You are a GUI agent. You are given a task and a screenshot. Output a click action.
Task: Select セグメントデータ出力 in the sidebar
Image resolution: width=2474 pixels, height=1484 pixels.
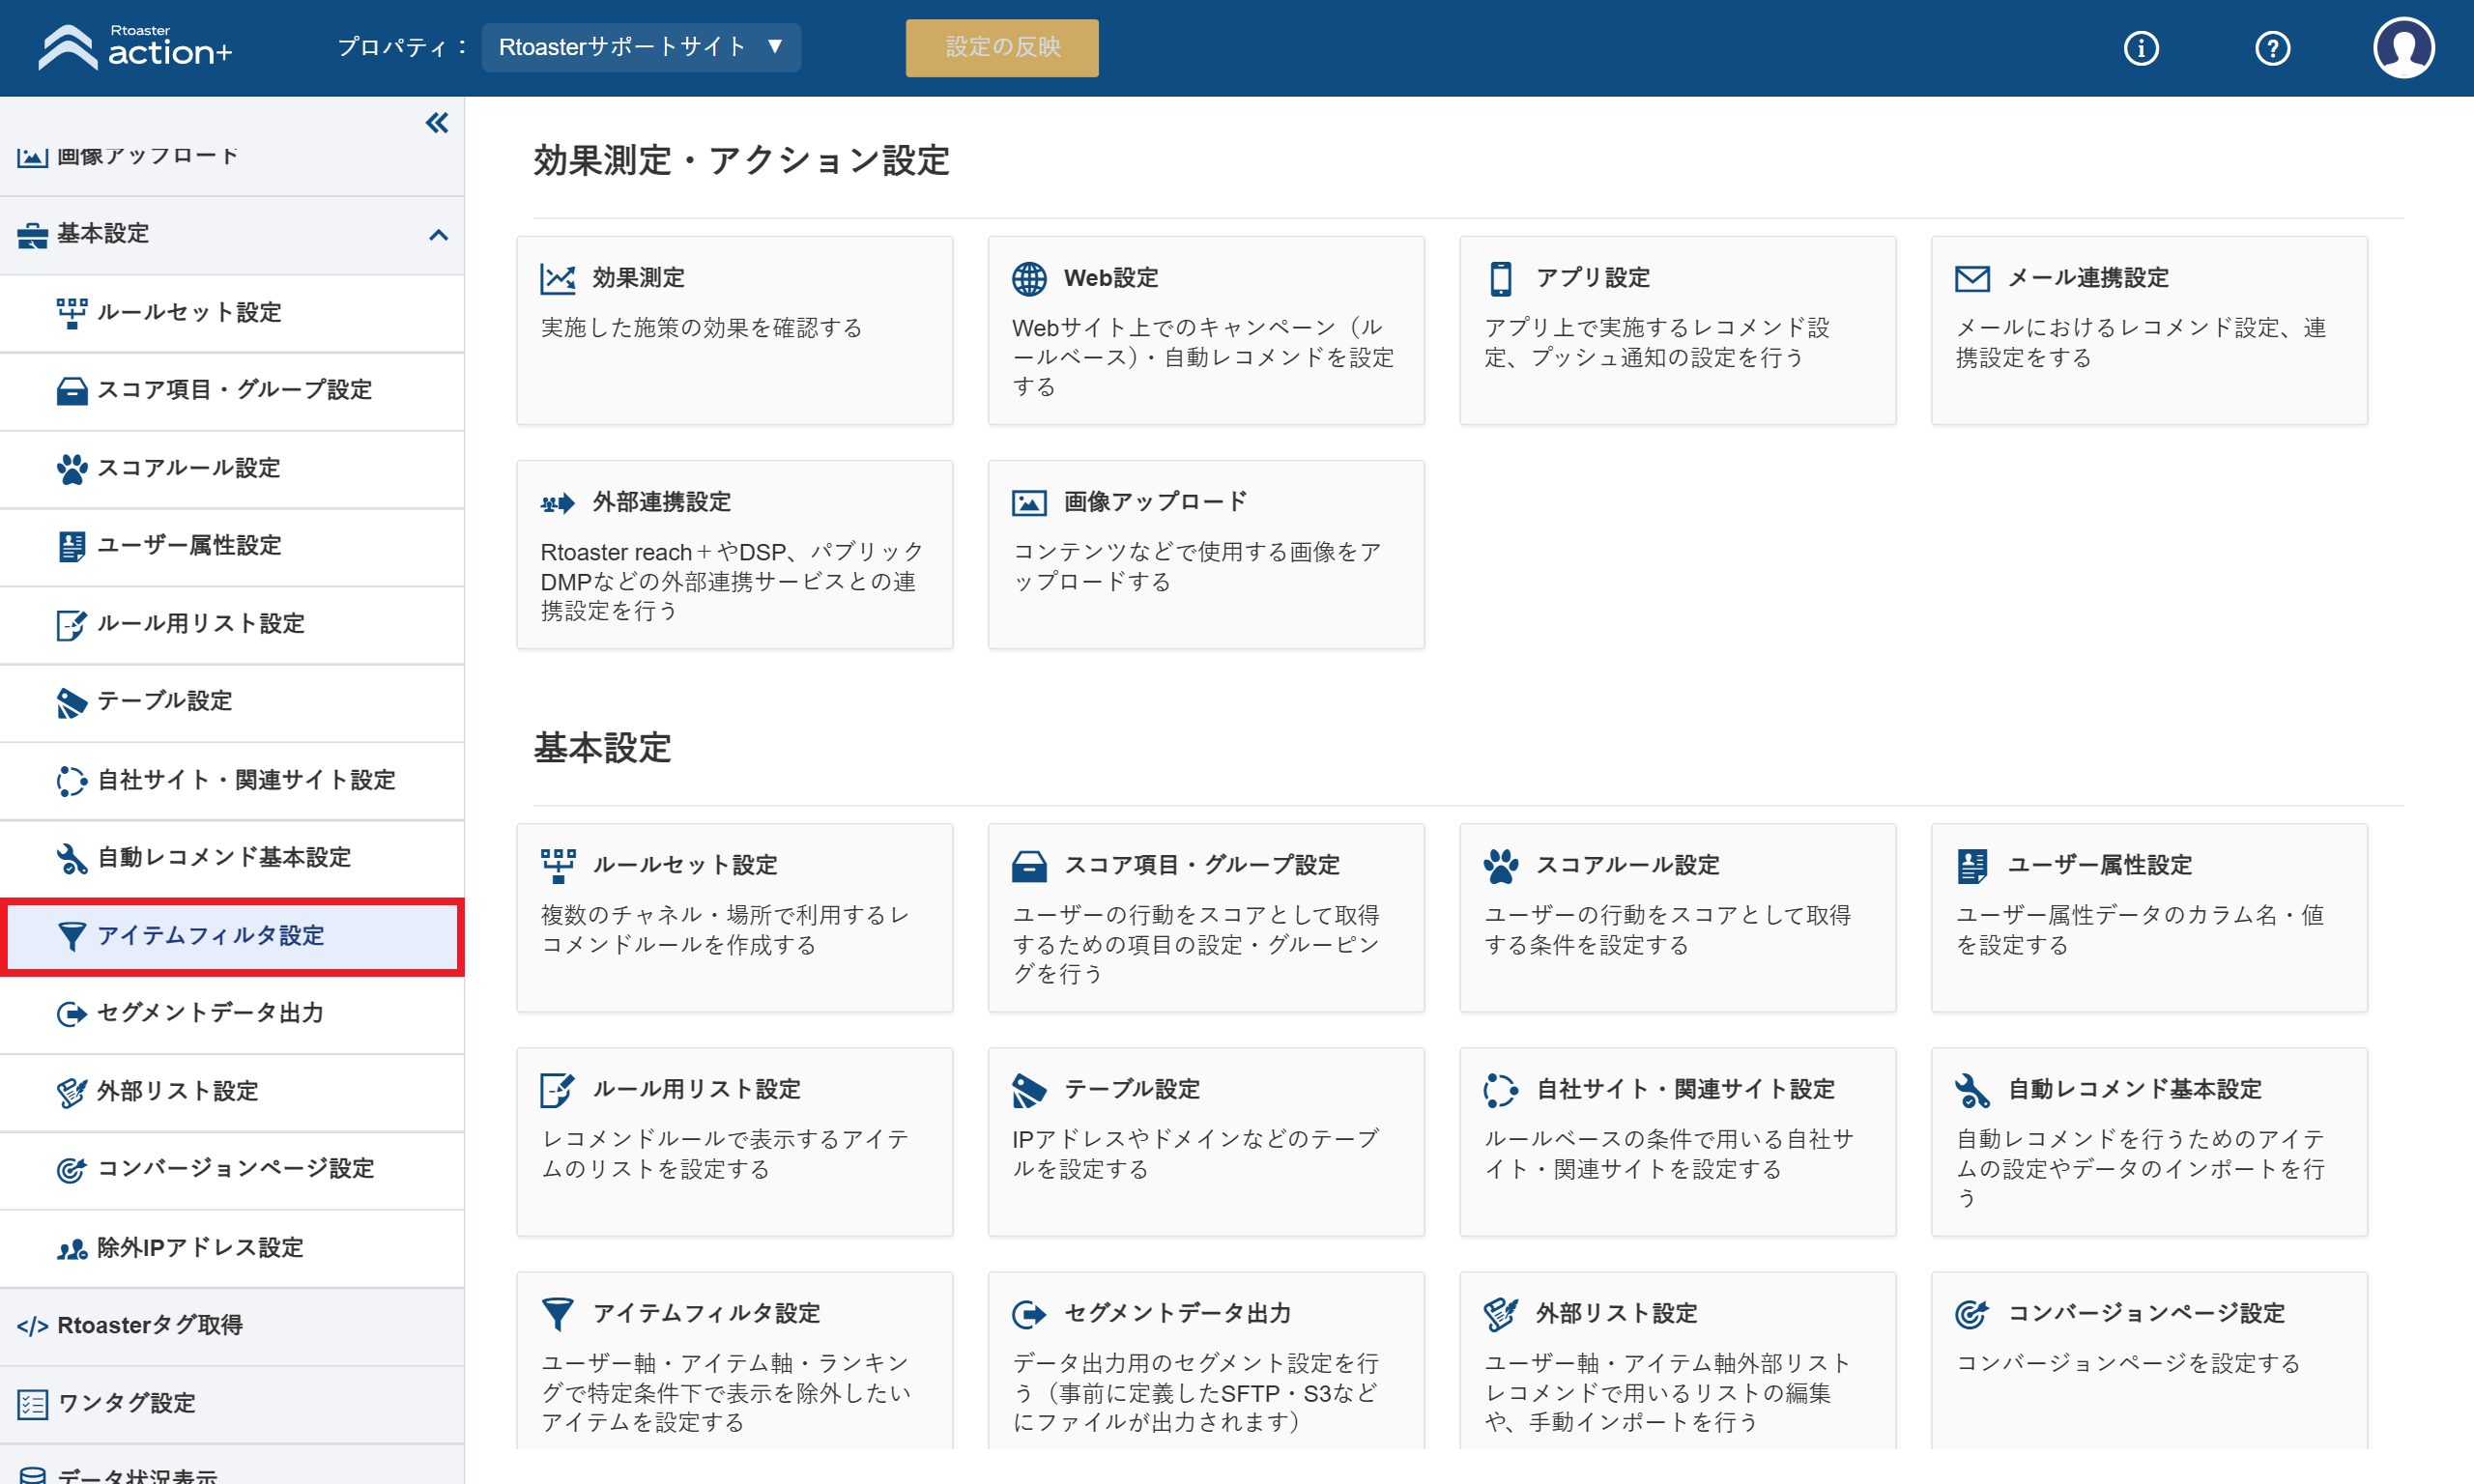pos(232,1014)
